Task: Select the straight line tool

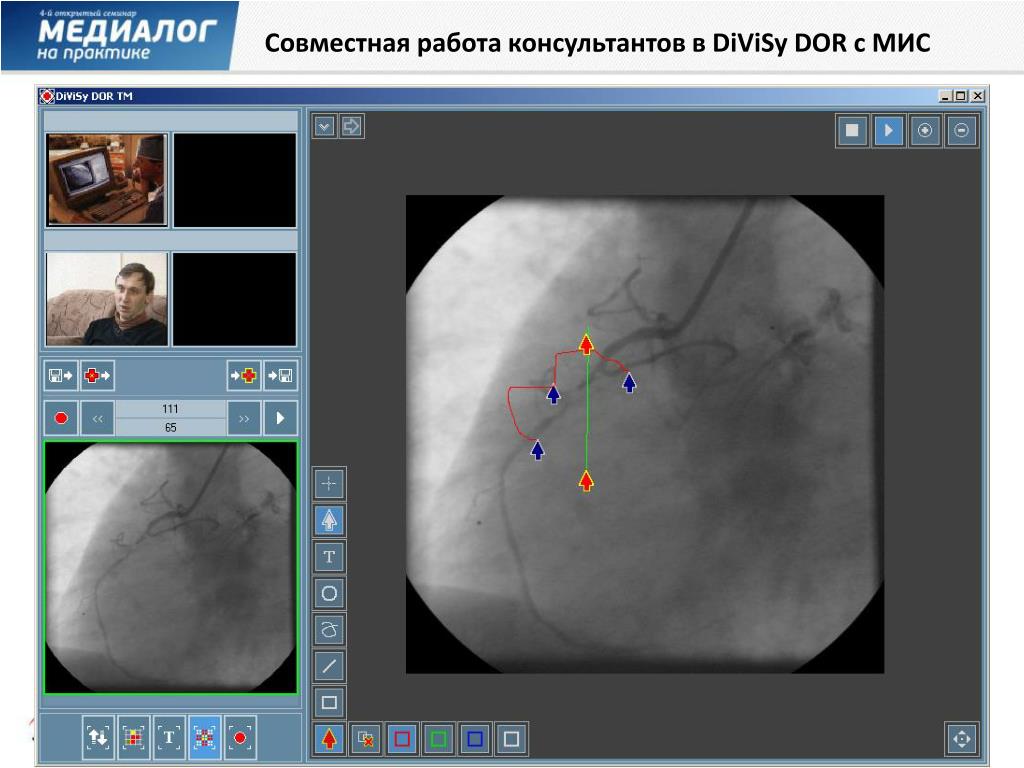Action: pos(329,666)
